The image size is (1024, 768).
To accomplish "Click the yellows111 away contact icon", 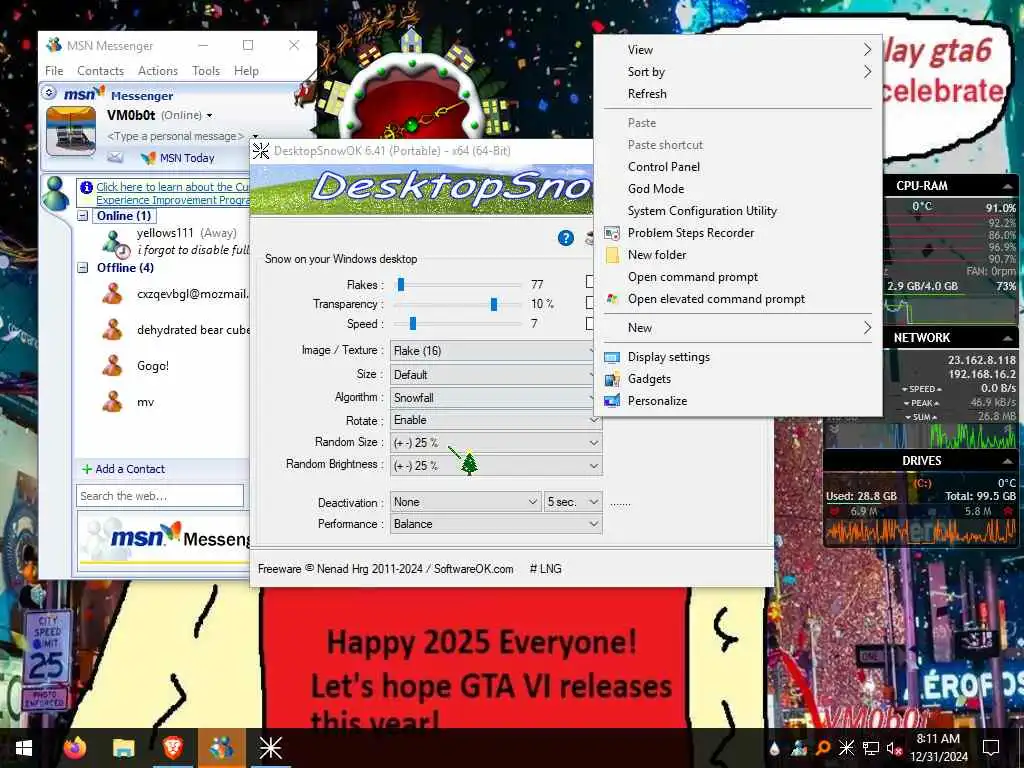I will tap(115, 244).
